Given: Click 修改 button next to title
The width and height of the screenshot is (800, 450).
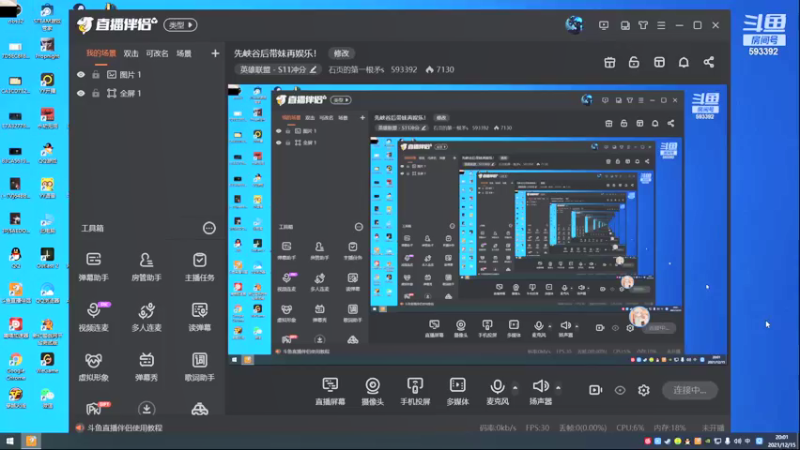Looking at the screenshot, I should click(x=341, y=53).
